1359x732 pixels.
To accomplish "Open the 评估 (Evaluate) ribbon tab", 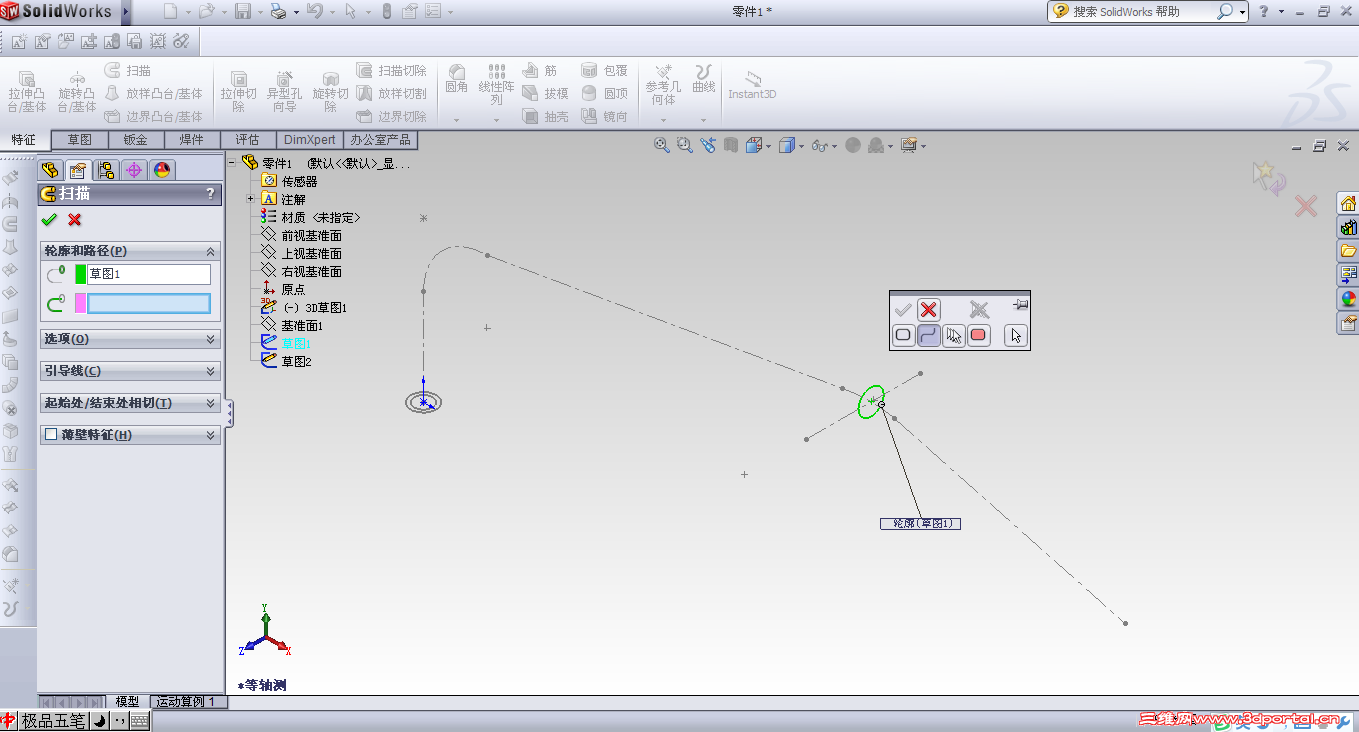I will (248, 139).
